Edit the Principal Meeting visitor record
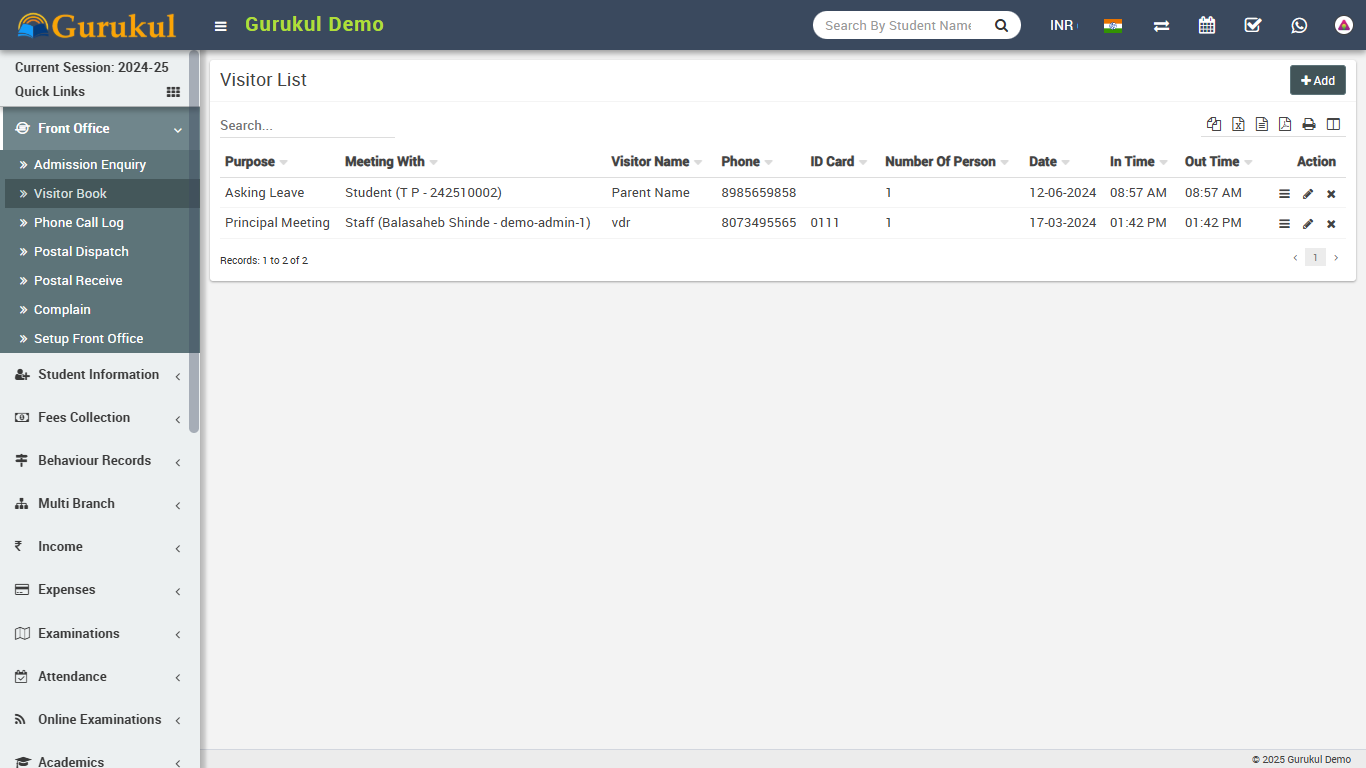This screenshot has height=768, width=1366. 1308,224
